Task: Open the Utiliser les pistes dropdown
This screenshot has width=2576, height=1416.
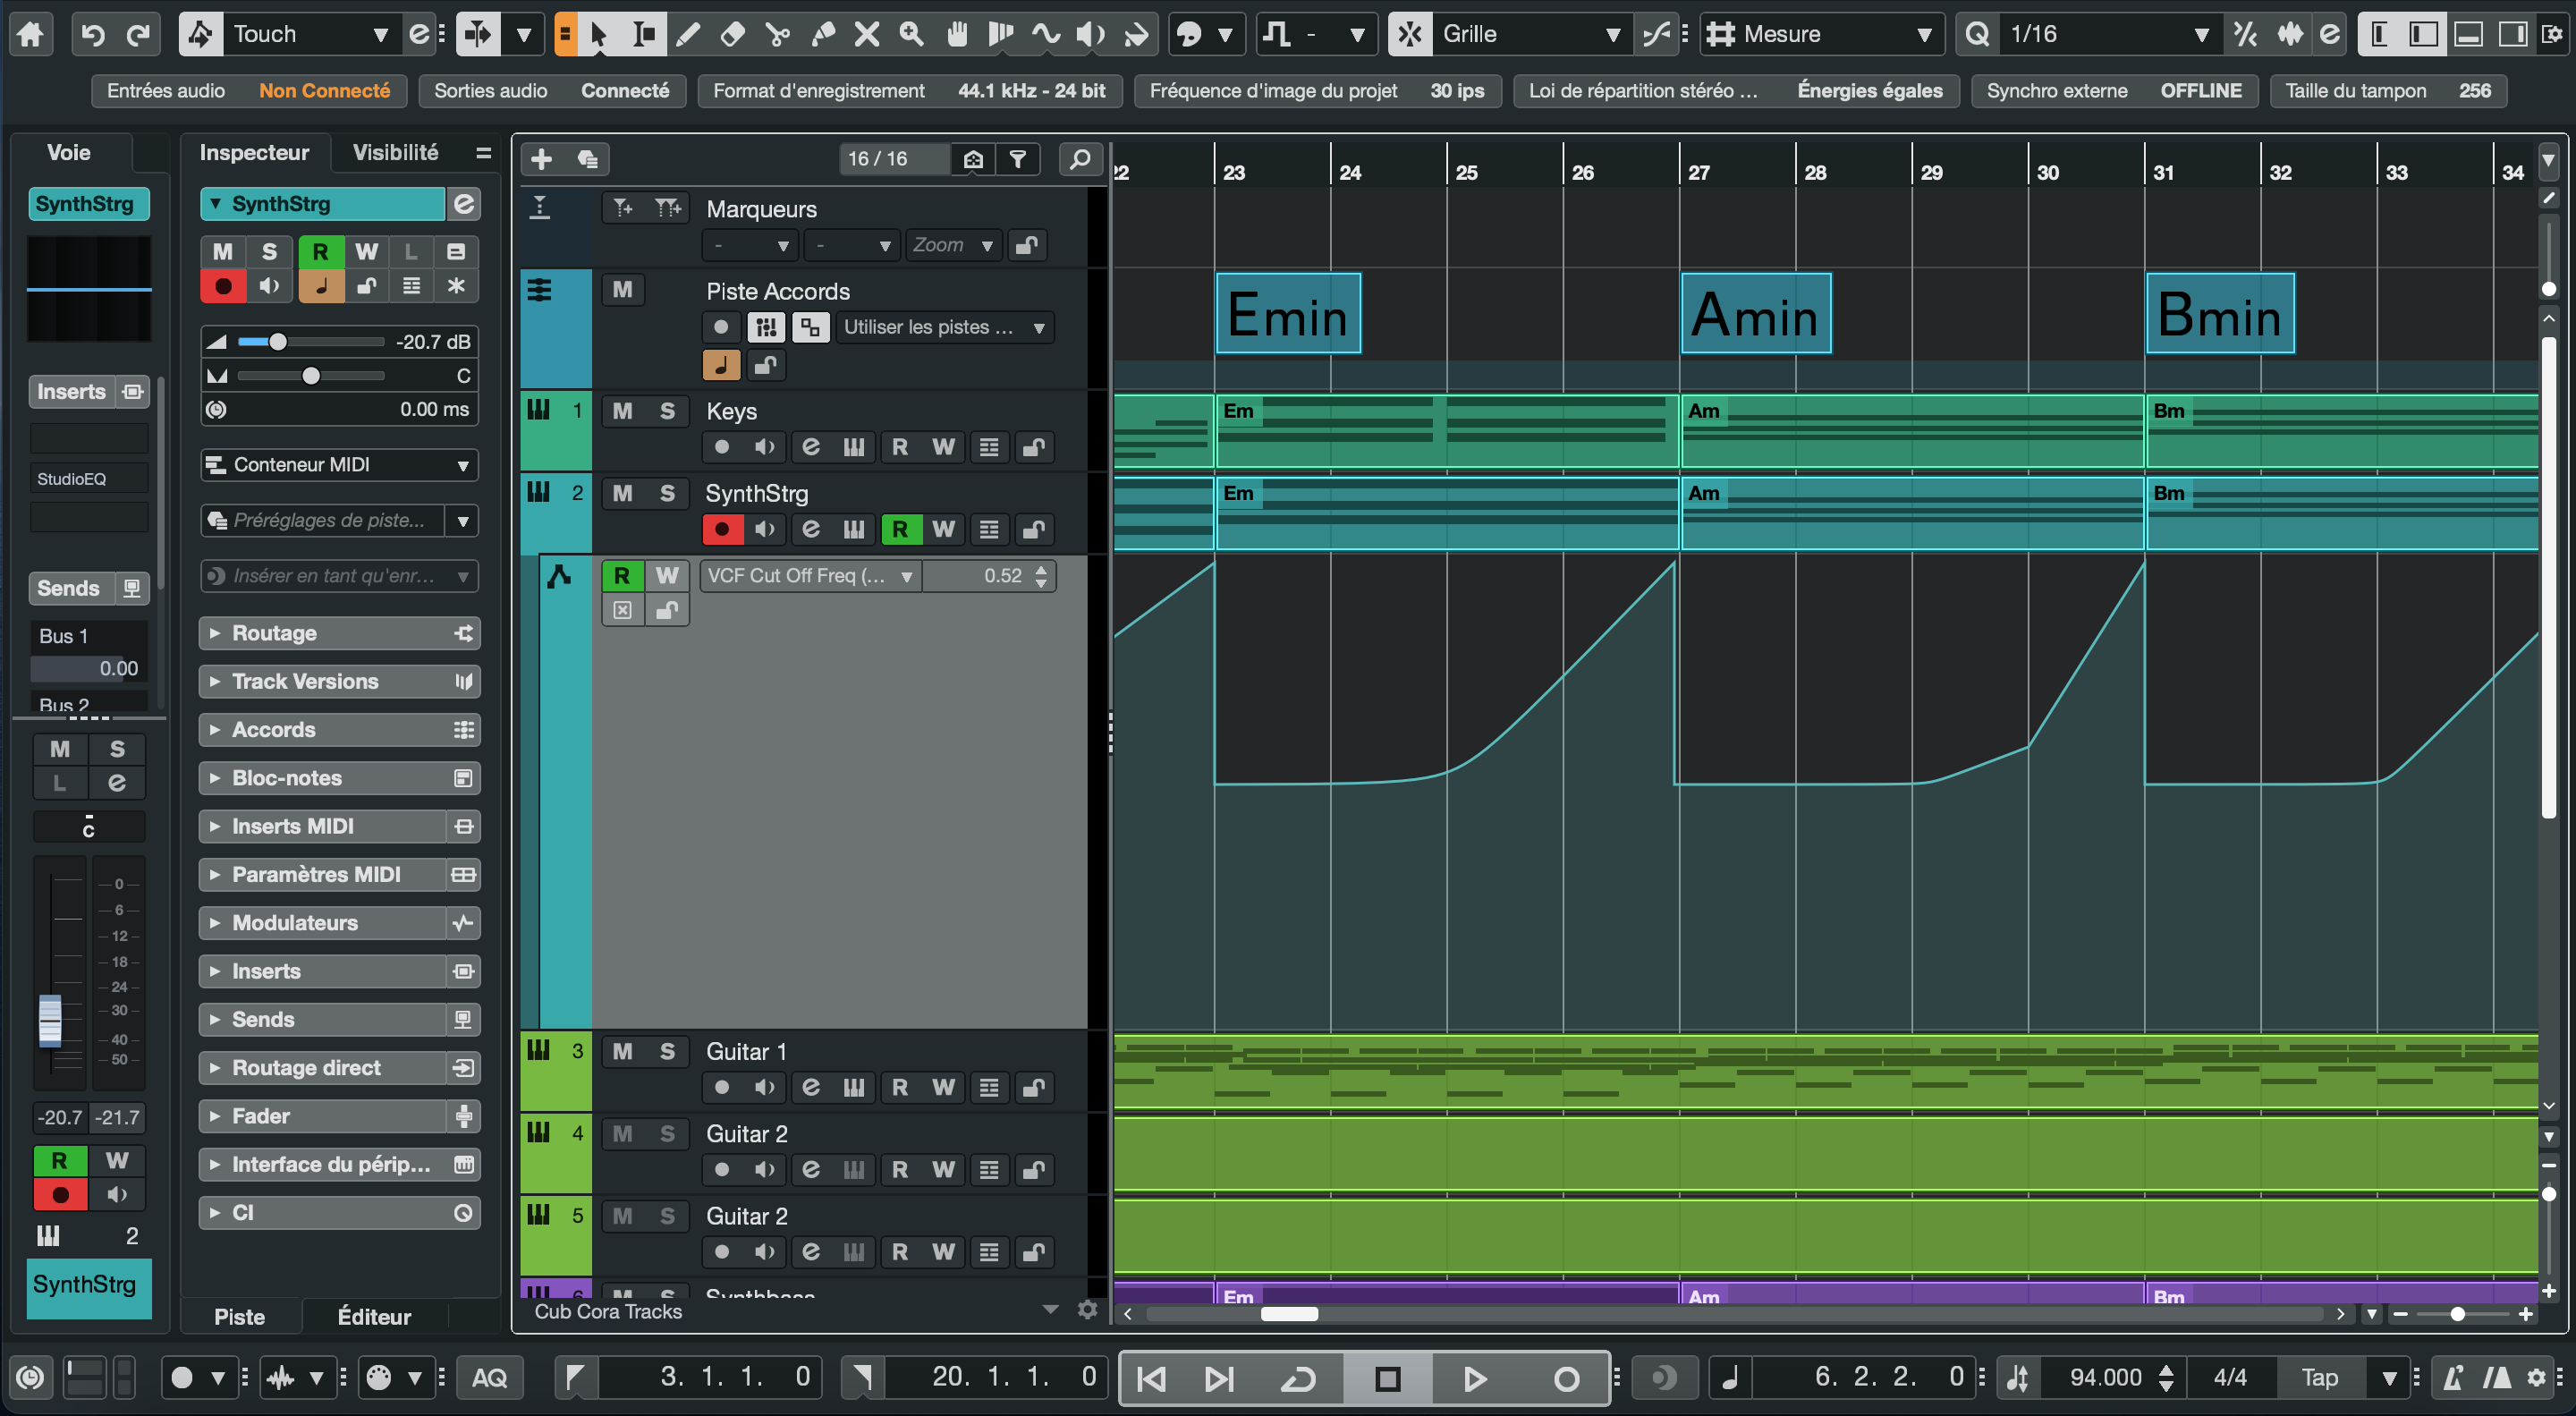Action: coord(944,327)
